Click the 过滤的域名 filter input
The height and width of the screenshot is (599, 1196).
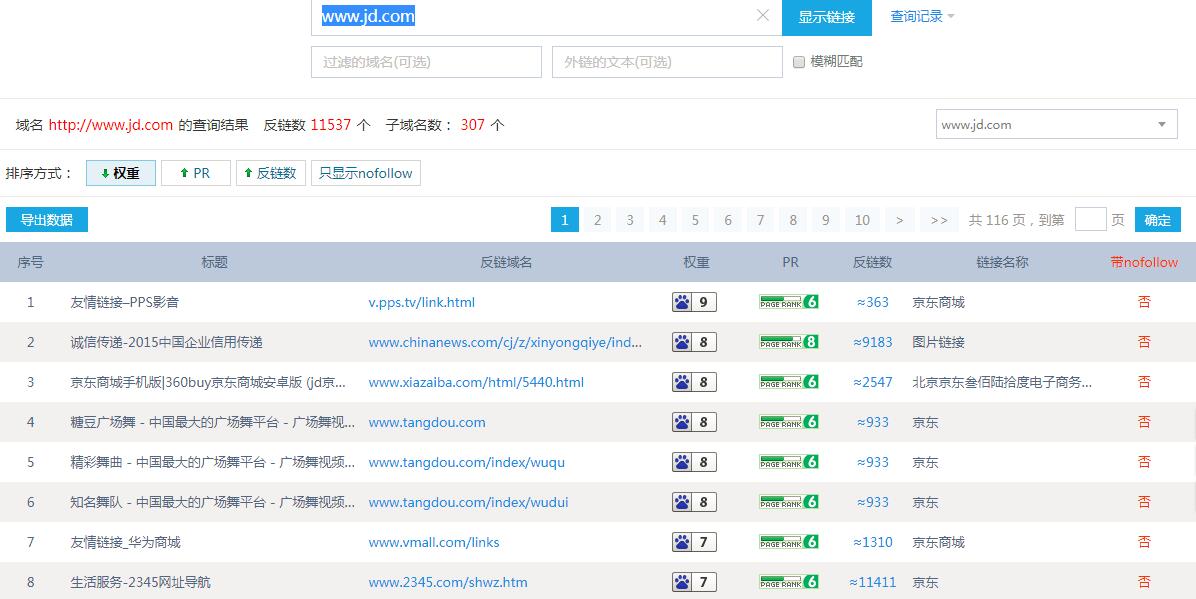(426, 62)
